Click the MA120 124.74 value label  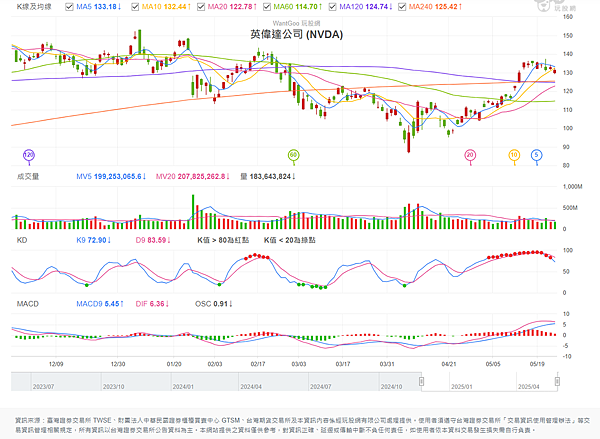point(366,7)
